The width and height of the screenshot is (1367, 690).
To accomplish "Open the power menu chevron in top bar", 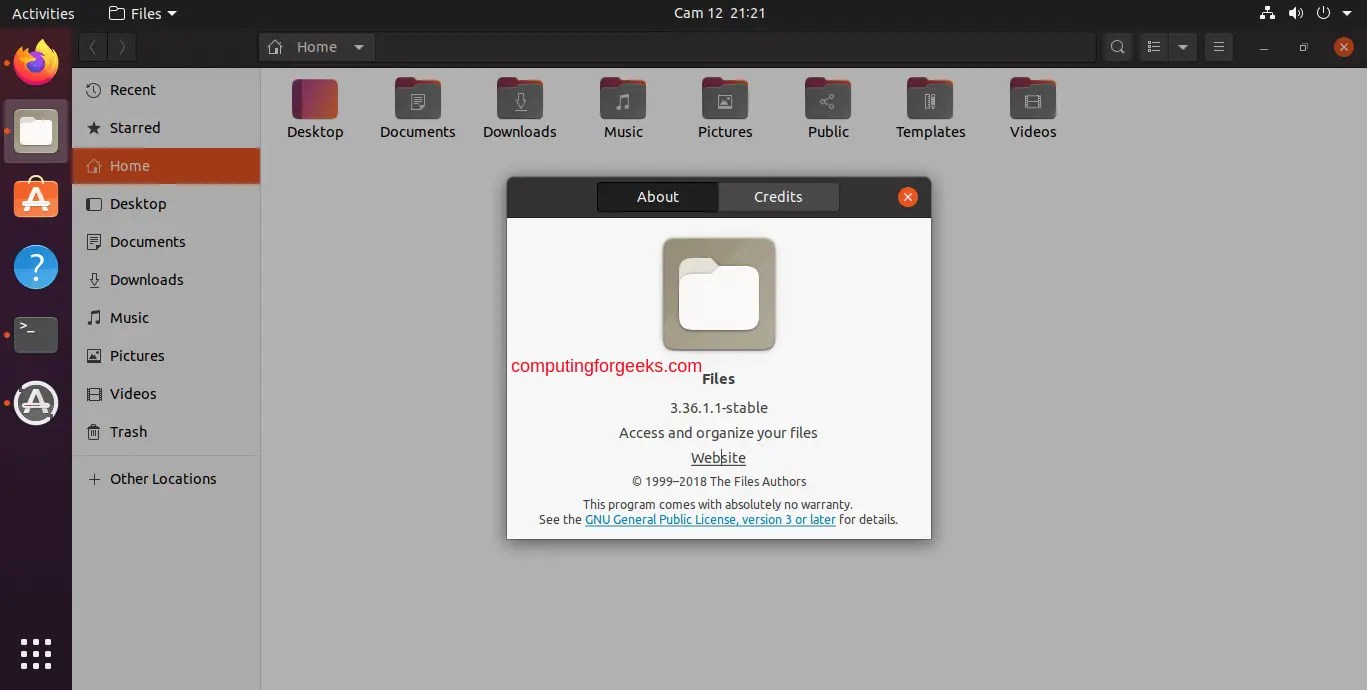I will click(1345, 13).
